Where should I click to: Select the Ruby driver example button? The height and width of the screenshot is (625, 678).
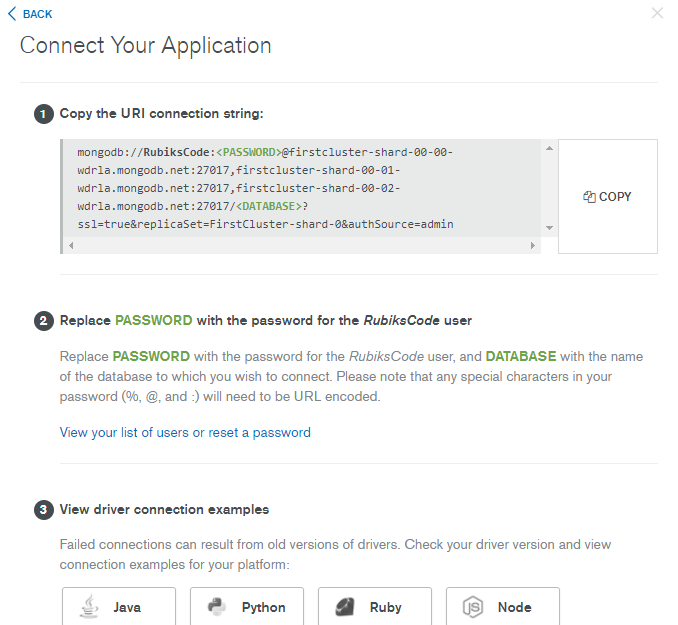tap(375, 606)
